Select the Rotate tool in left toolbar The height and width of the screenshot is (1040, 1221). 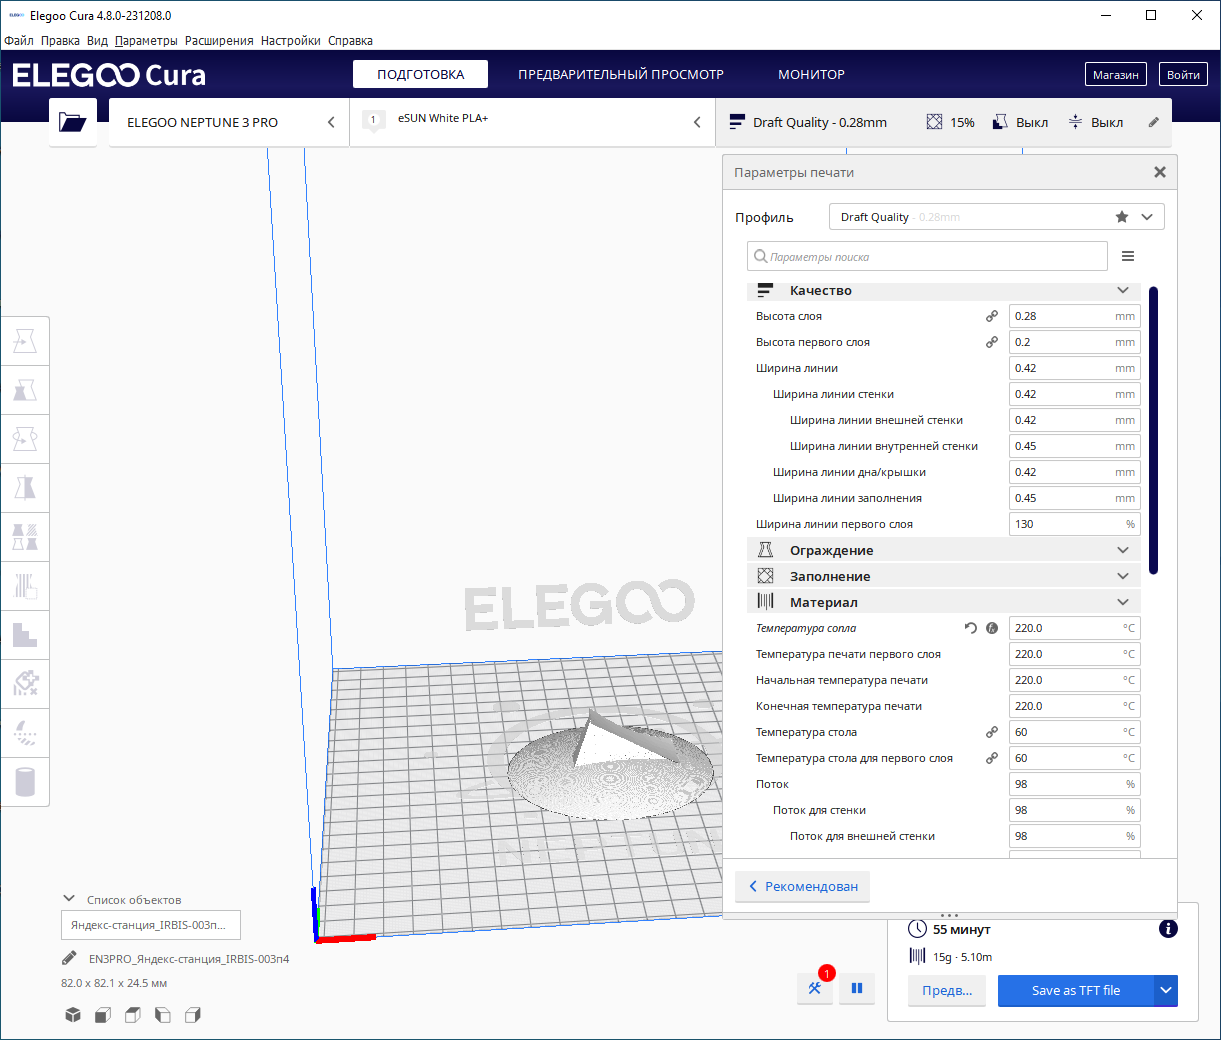[x=25, y=439]
